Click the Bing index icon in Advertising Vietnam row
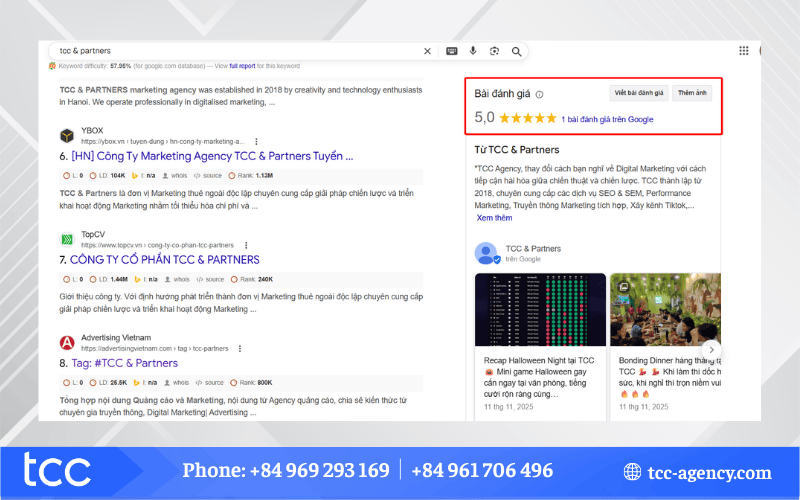Viewport: 800px width, 500px height. pyautogui.click(x=137, y=383)
